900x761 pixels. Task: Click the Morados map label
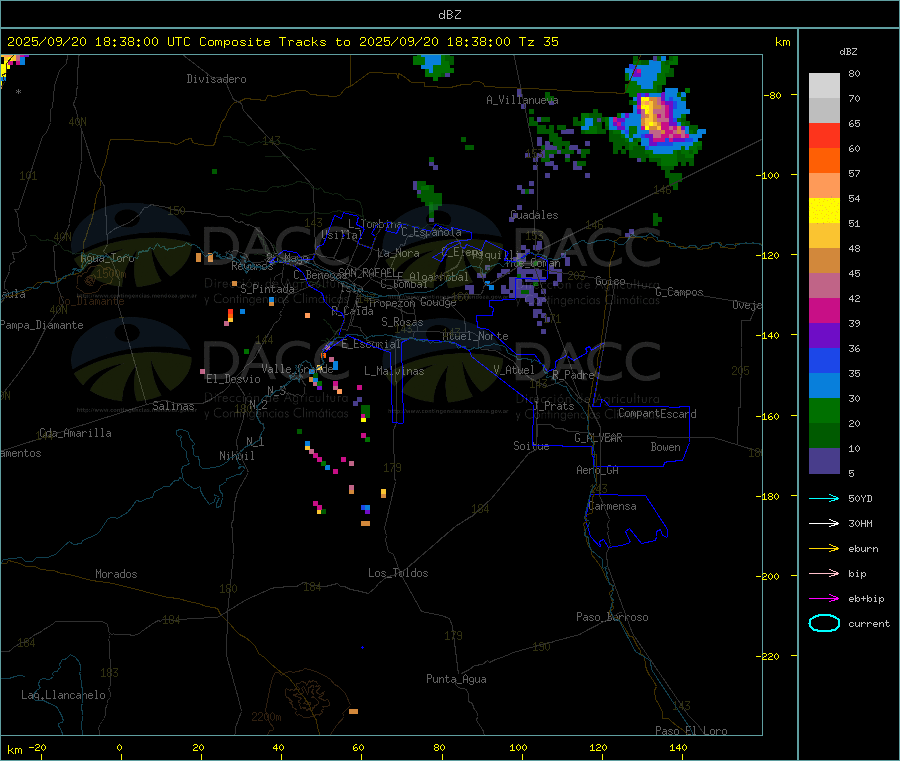click(116, 574)
